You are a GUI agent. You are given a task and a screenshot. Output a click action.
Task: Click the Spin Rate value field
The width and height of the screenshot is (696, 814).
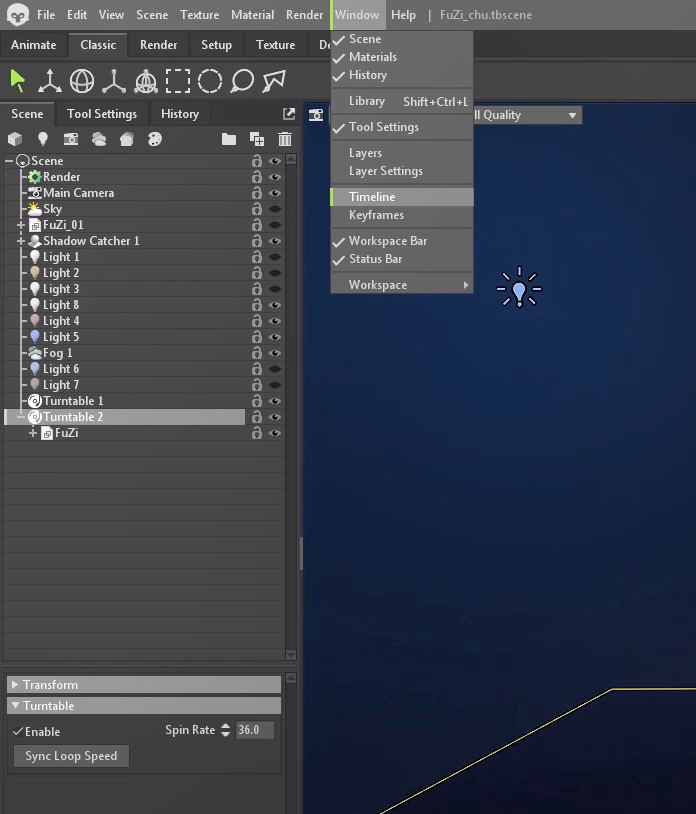[254, 730]
